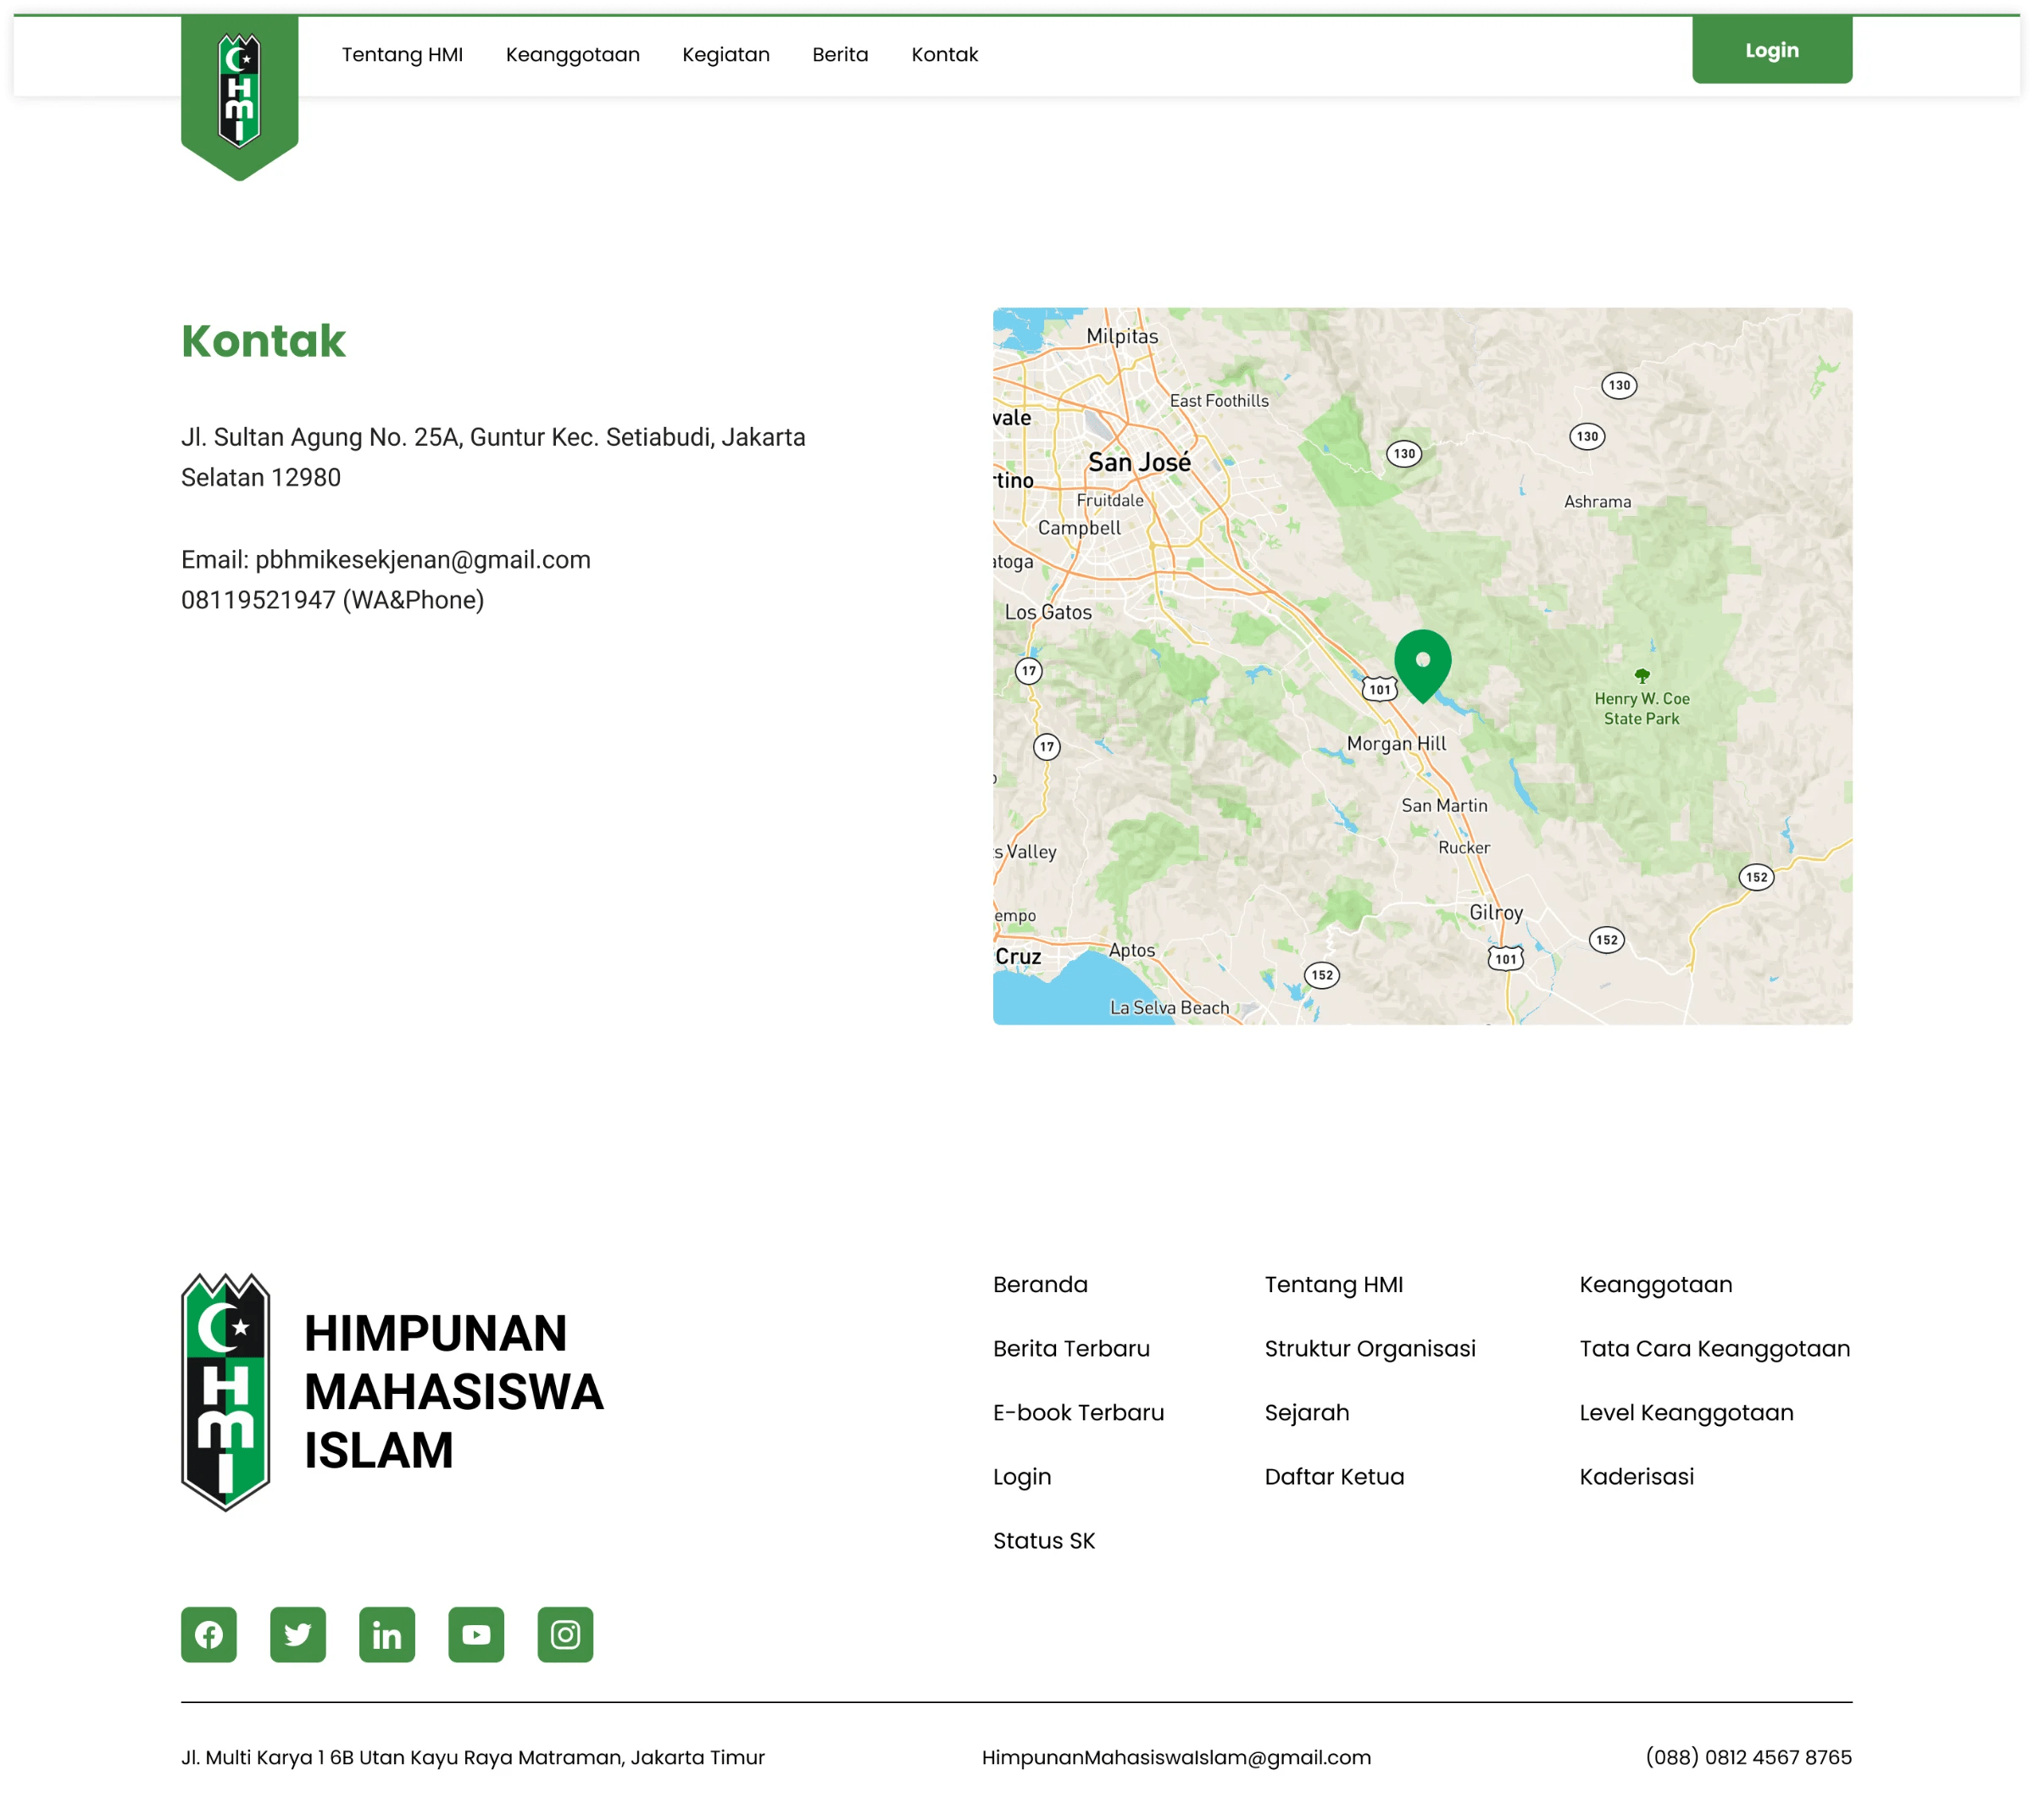Click HIMPUNAN MAHASISWA ISLAM footer title

pyautogui.click(x=453, y=1391)
